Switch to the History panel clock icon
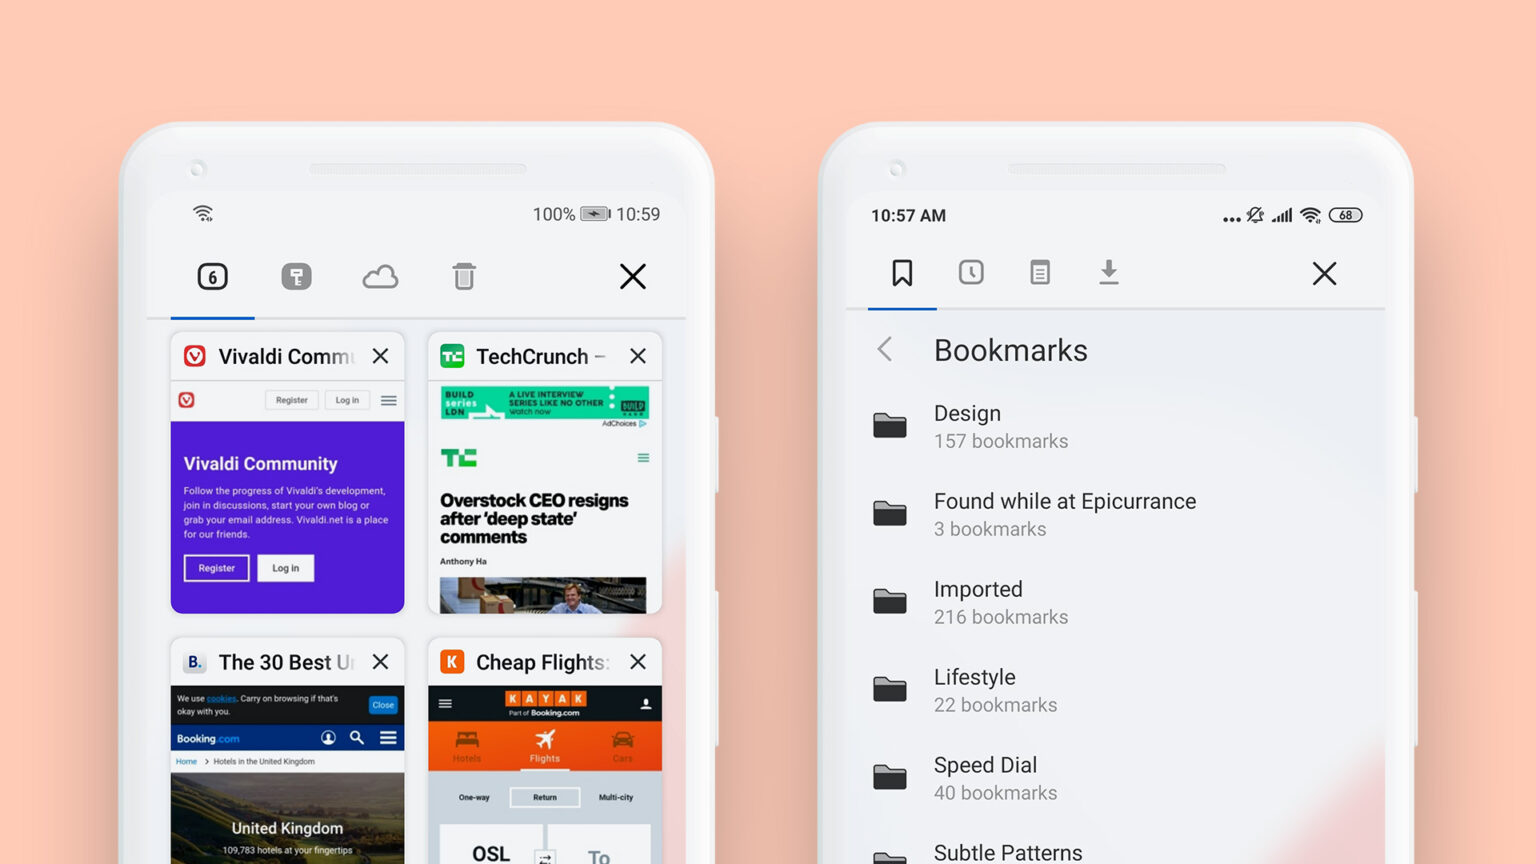The image size is (1536, 864). point(970,272)
